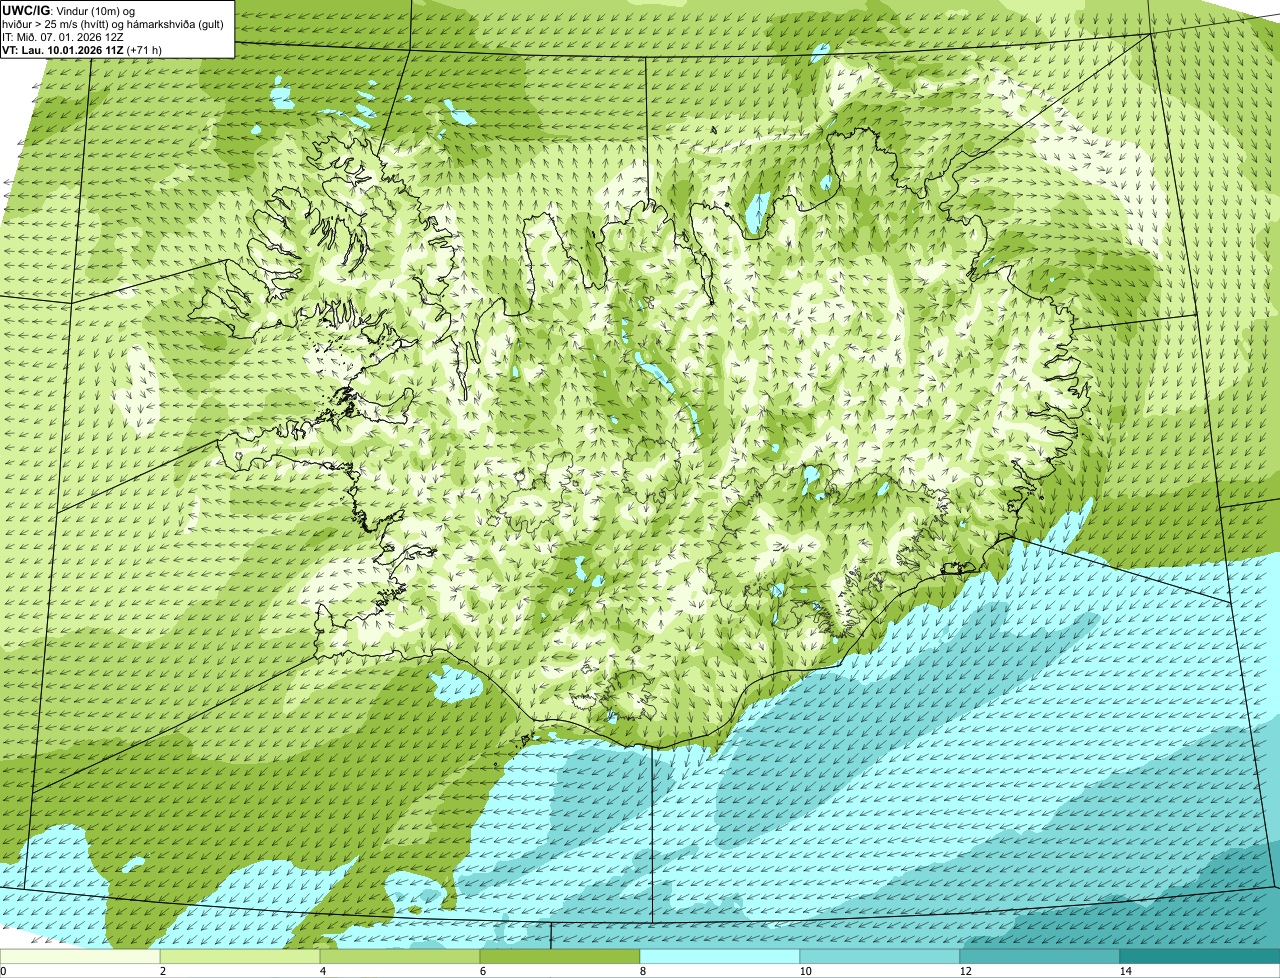Click the 8–10 m/s light cyan legend swatch

point(720,956)
